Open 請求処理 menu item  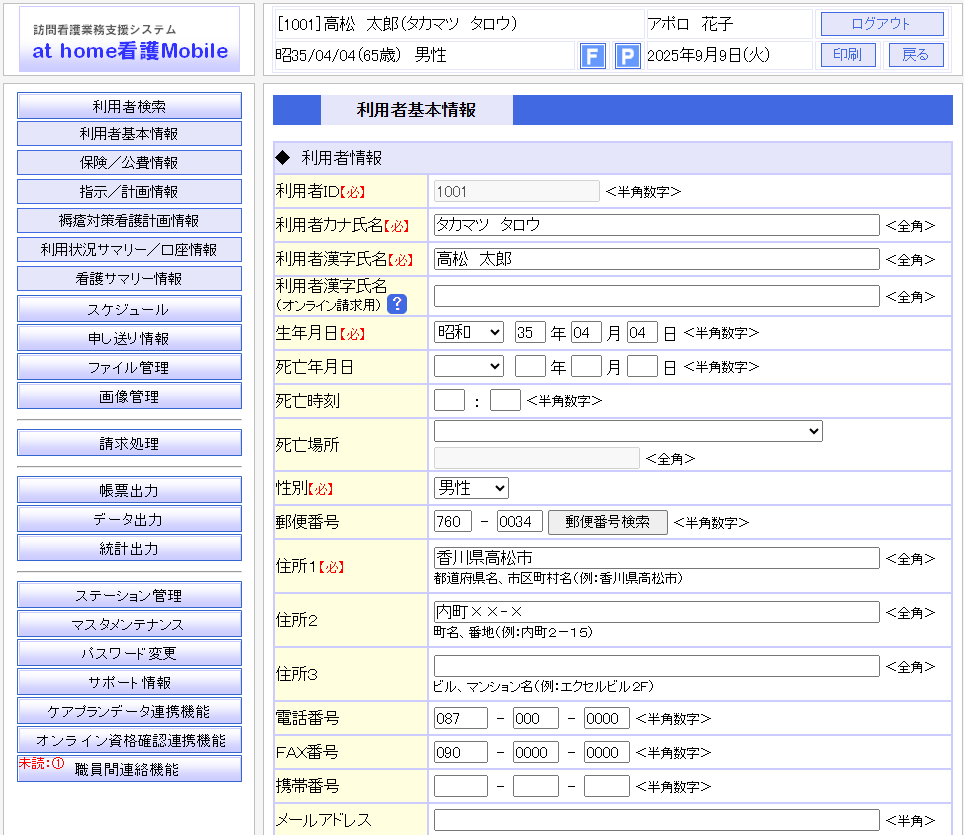[x=129, y=443]
